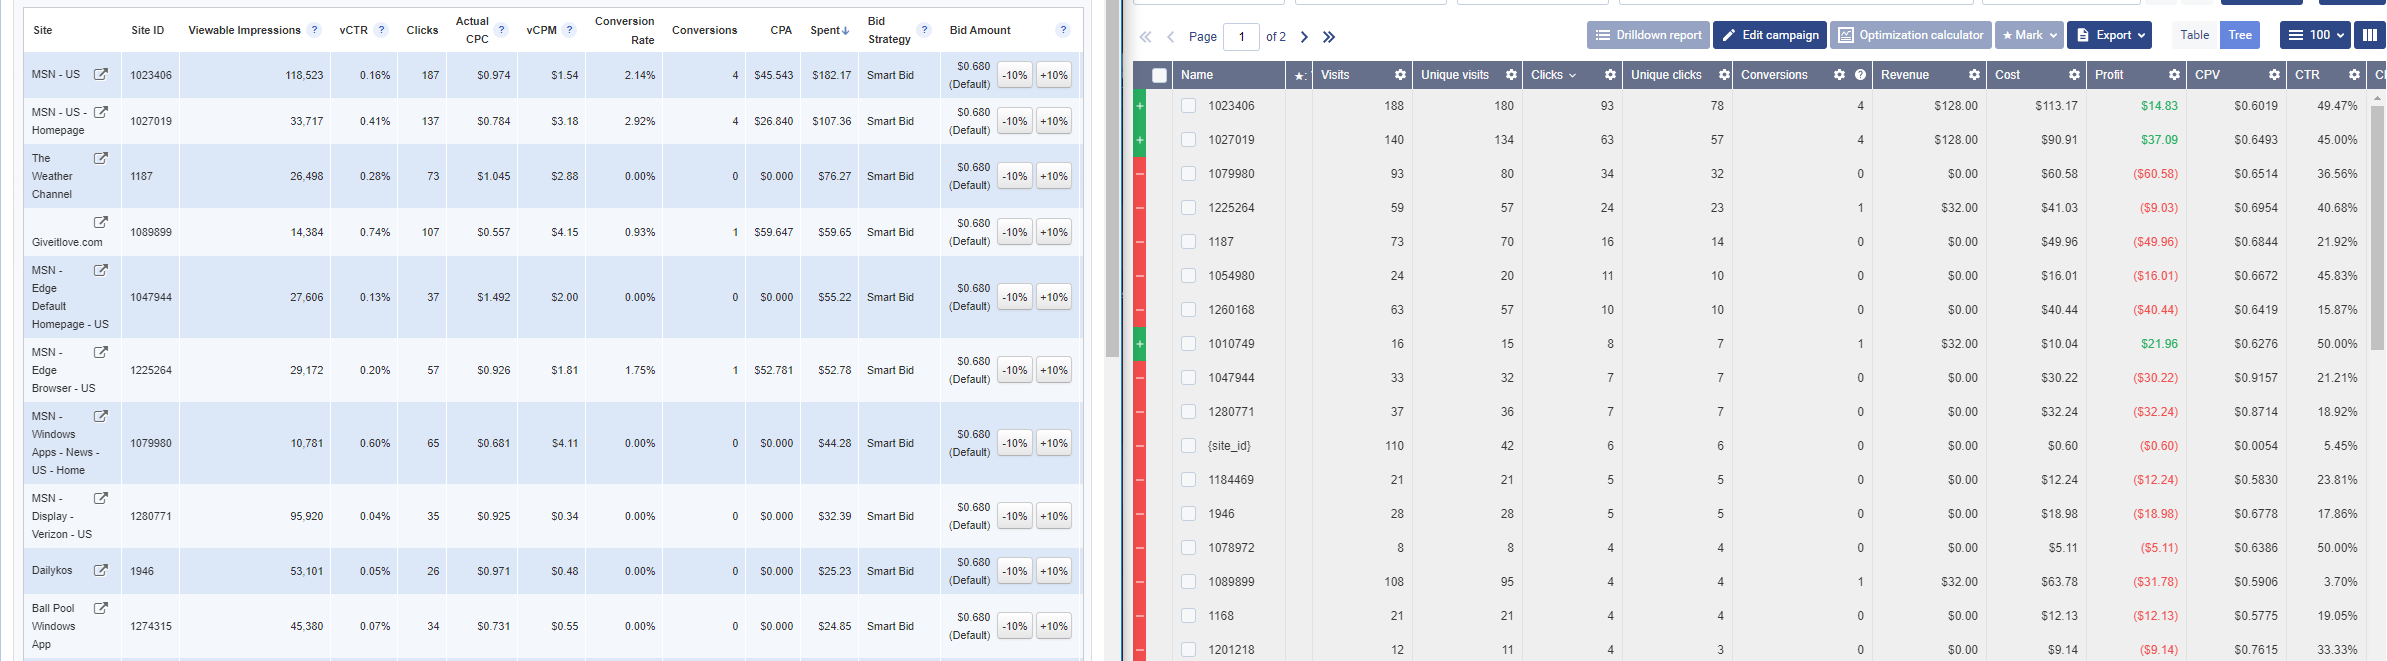Check the box for row {site_id}
This screenshot has width=2387, height=661.
pos(1188,445)
